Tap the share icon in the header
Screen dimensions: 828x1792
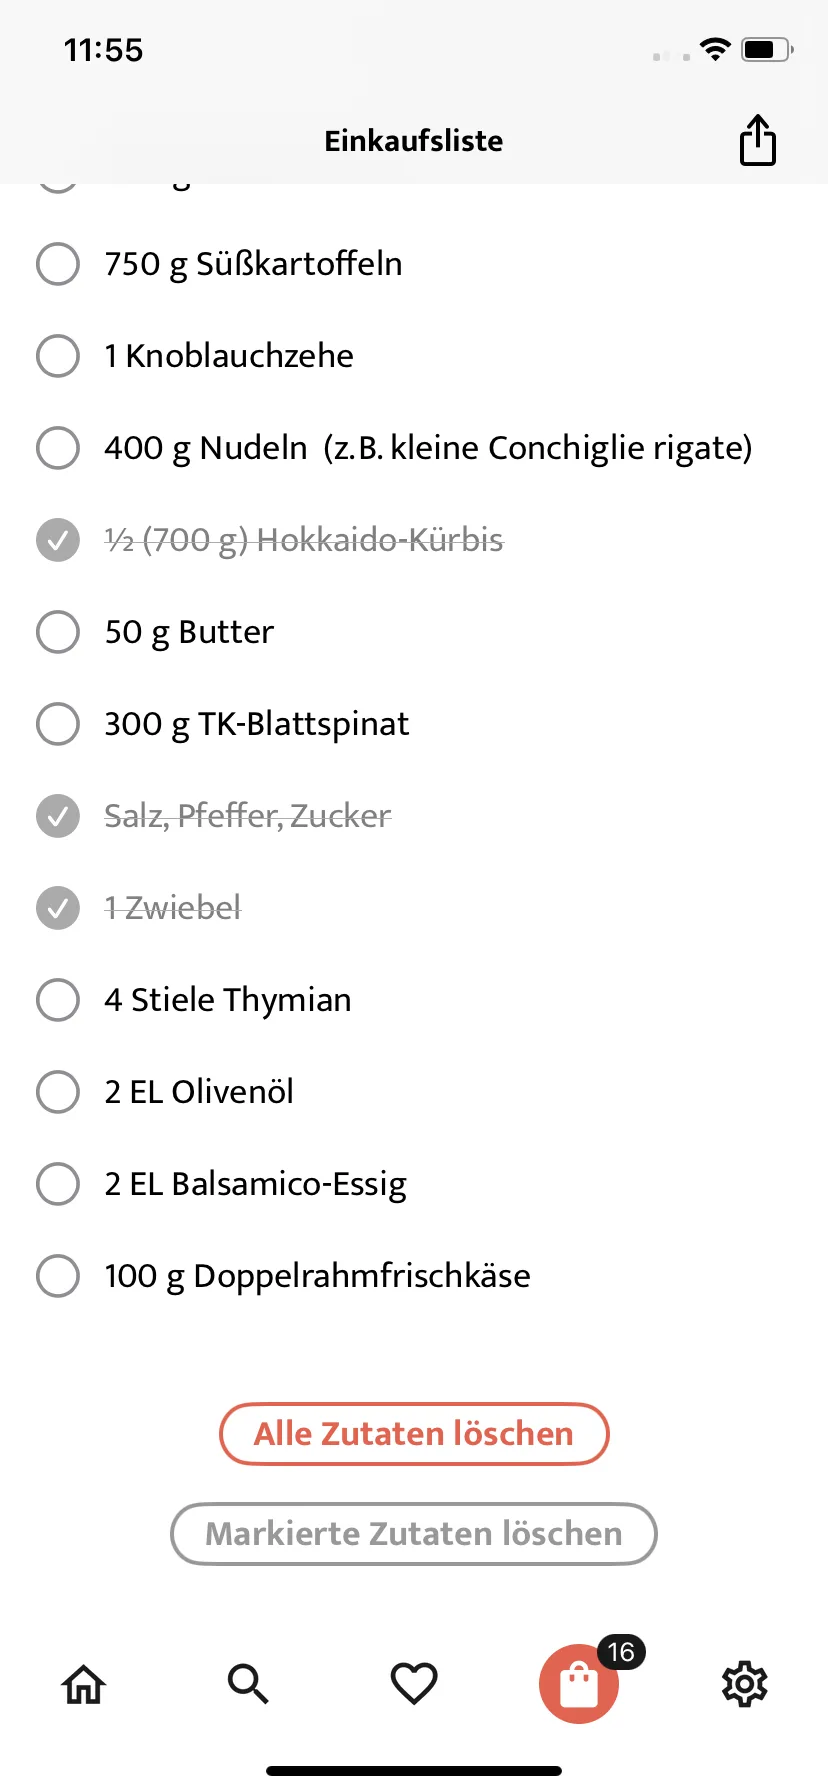(x=758, y=140)
